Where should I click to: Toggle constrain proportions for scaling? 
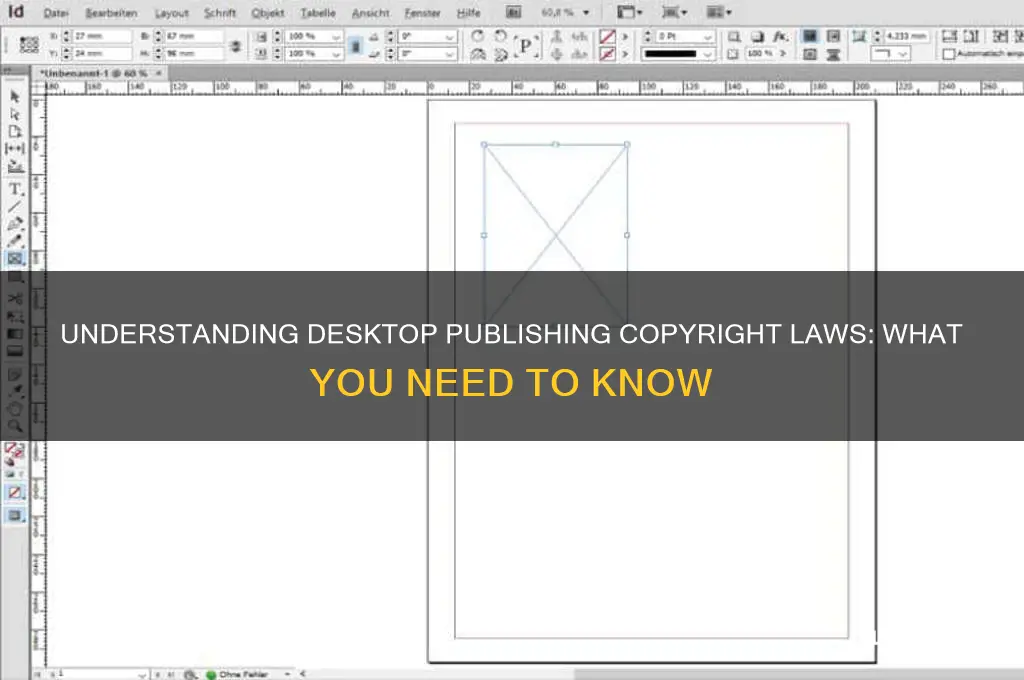click(x=355, y=46)
